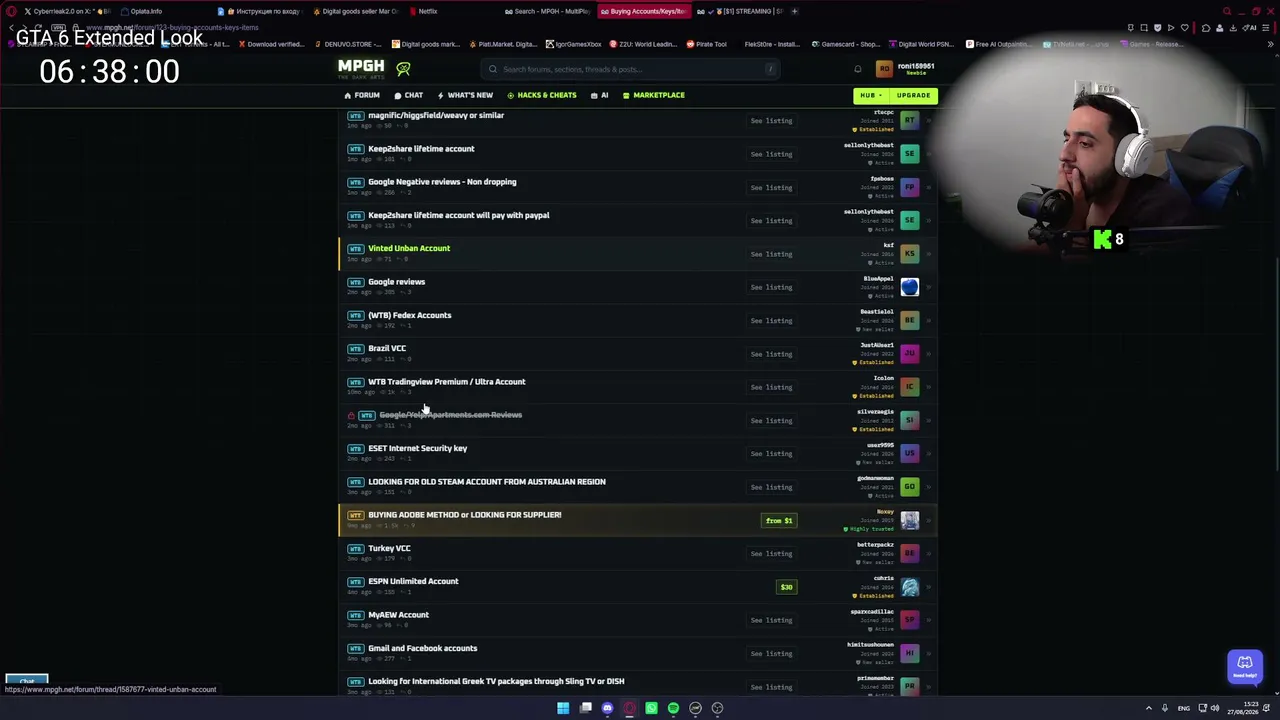Screen dimensions: 1280x720
Task: Open 'magnific/higgsfield/weavy or similar' thread
Action: (x=436, y=115)
